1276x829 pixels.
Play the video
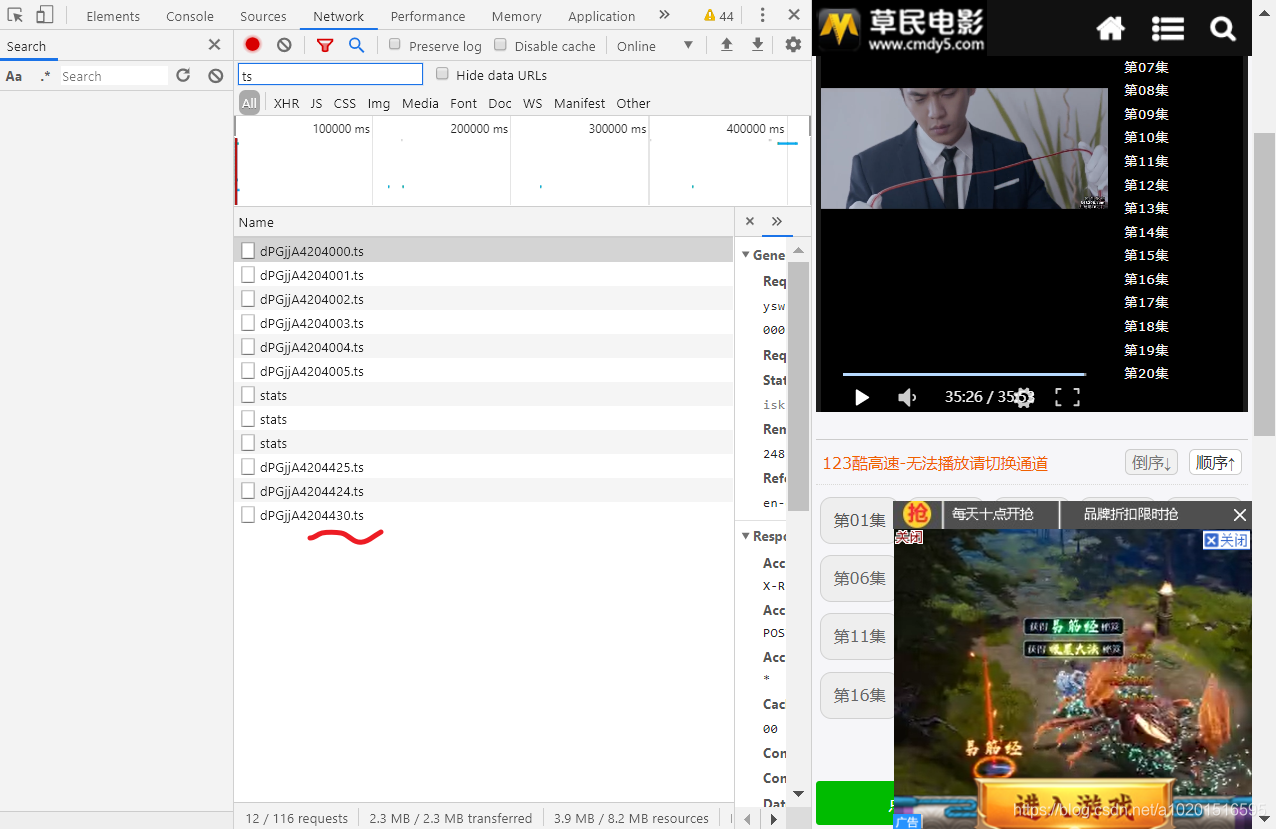tap(861, 397)
